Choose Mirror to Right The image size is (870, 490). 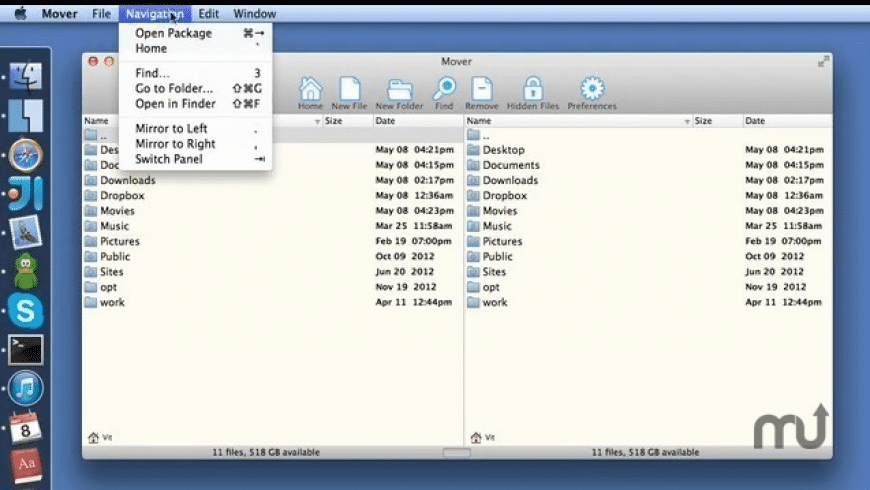click(x=195, y=144)
